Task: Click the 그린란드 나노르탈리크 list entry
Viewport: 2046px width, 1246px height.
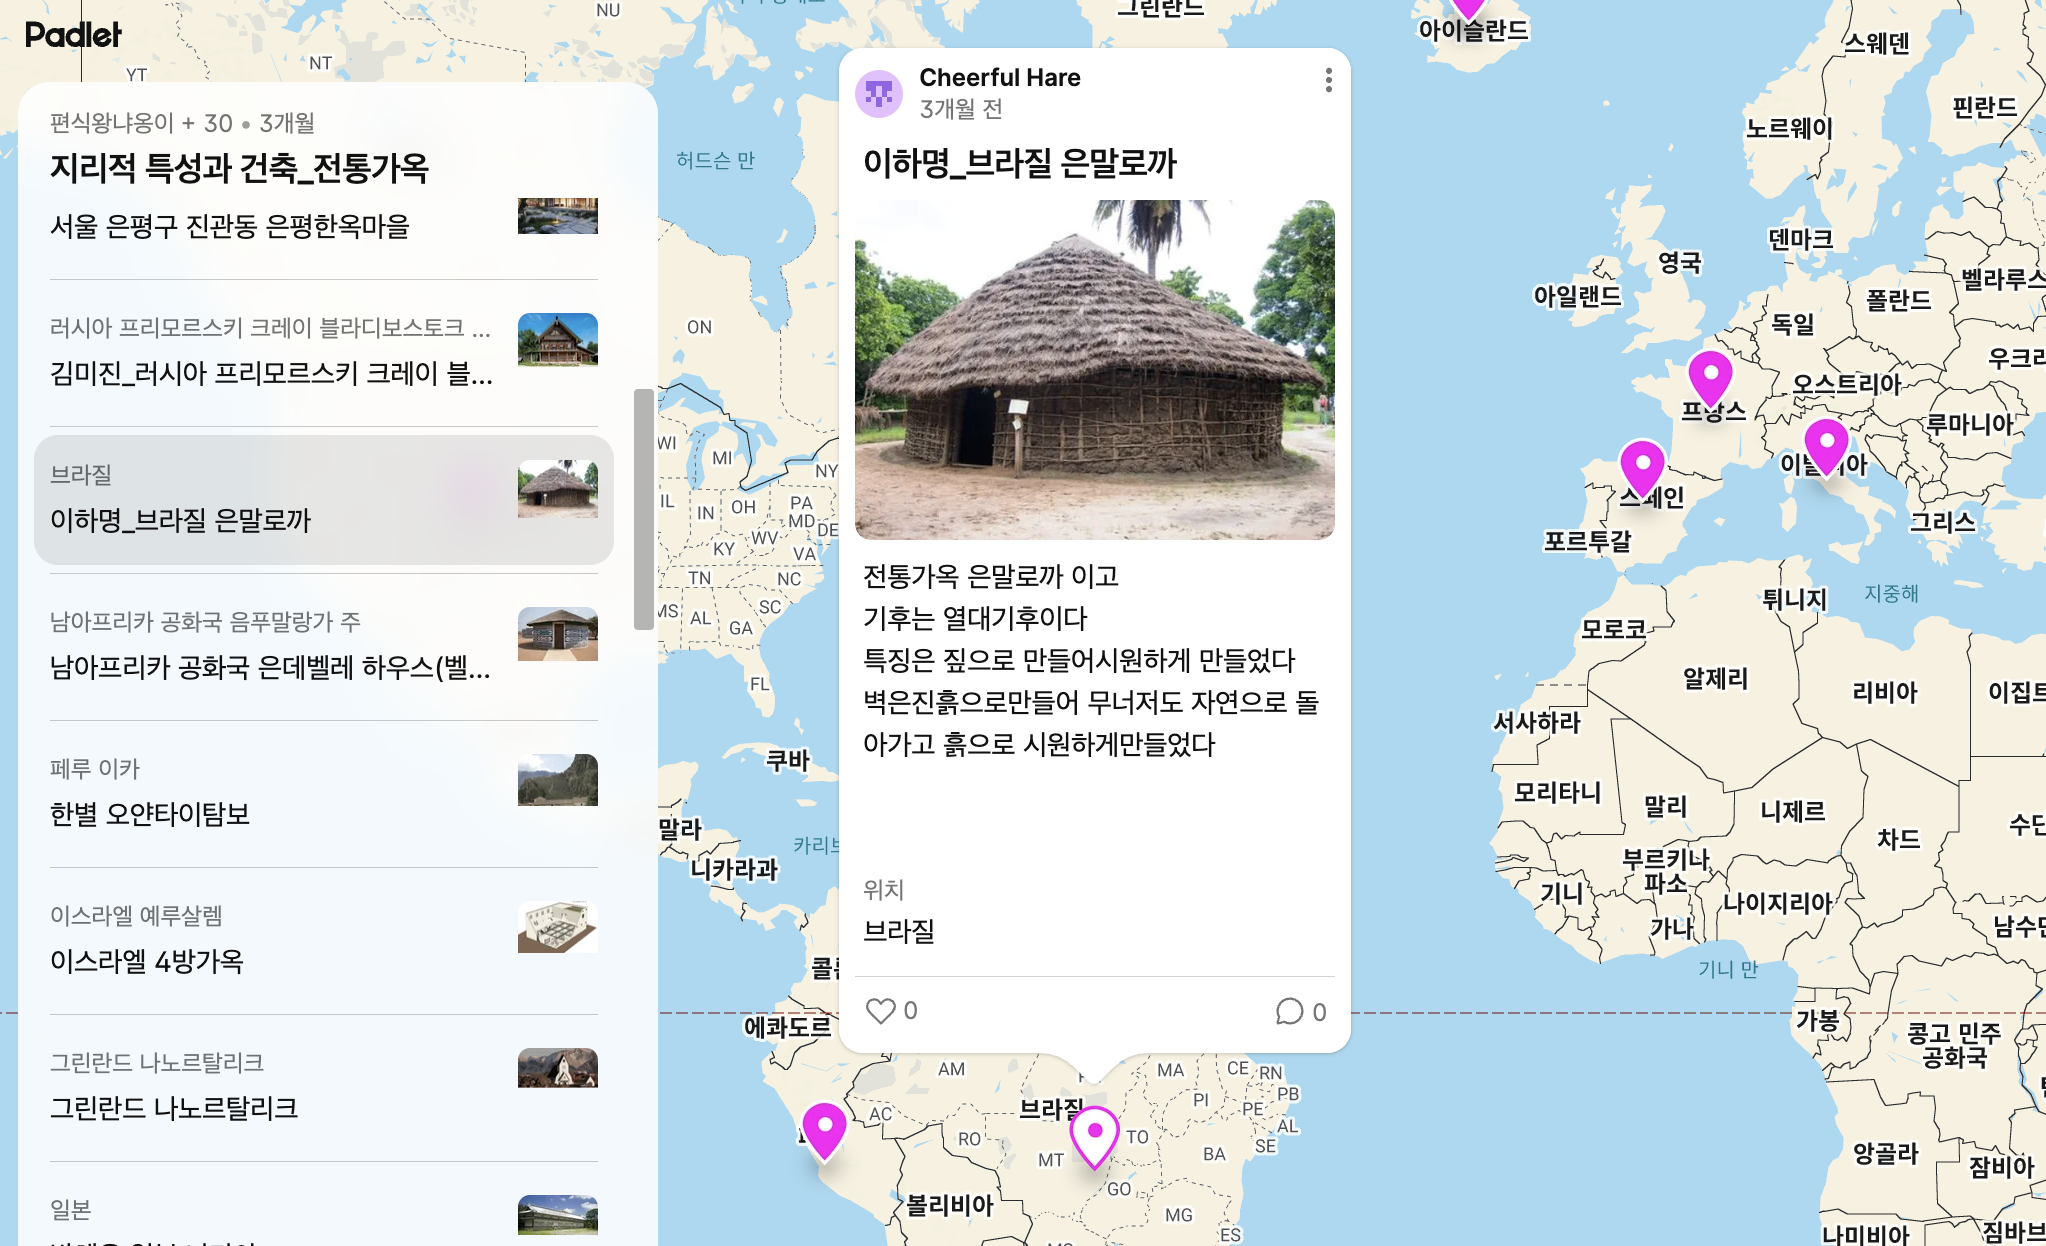Action: coord(174,1107)
